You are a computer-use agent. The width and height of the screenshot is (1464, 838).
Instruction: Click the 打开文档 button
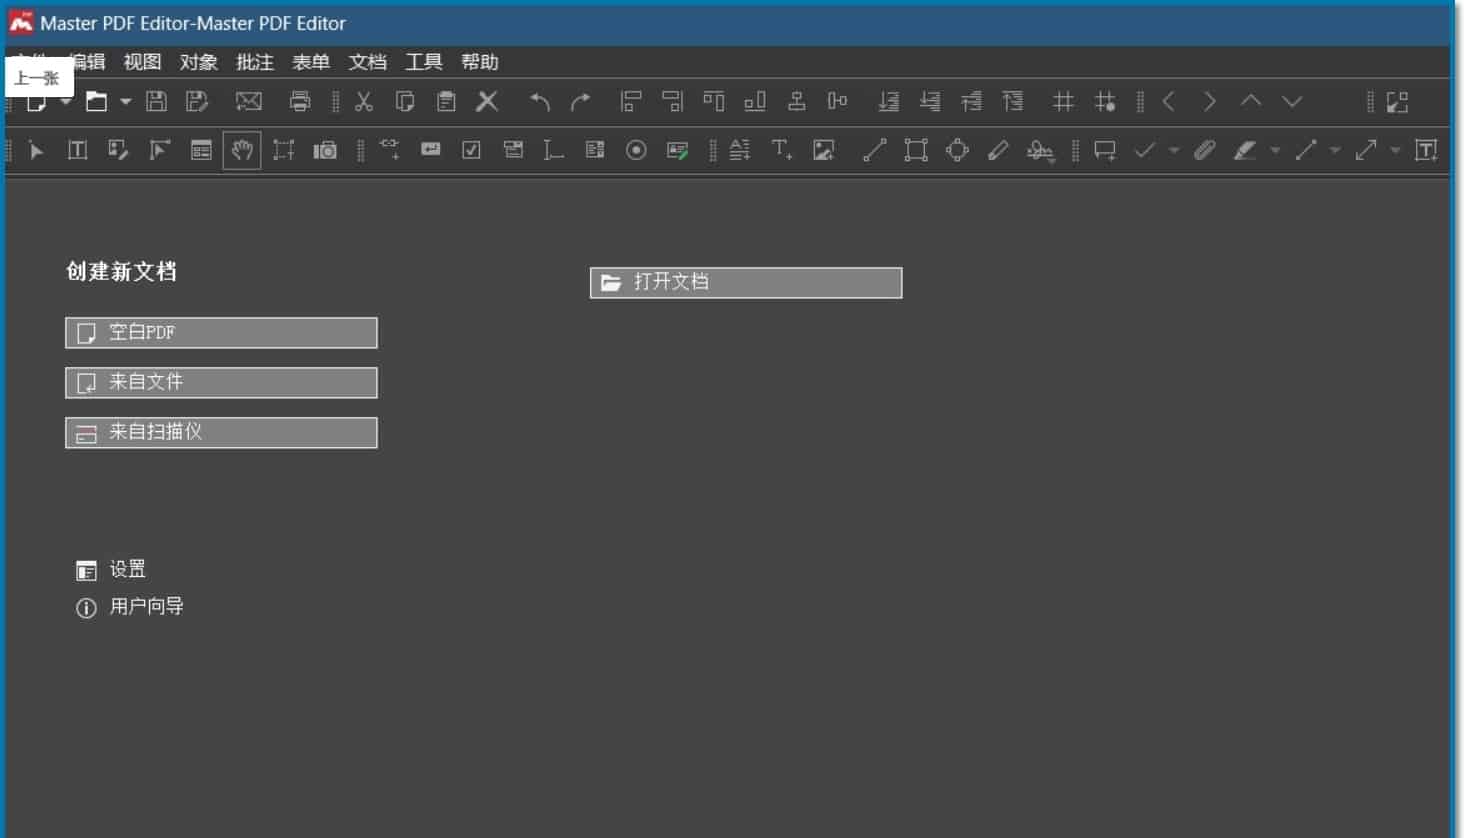click(x=746, y=283)
